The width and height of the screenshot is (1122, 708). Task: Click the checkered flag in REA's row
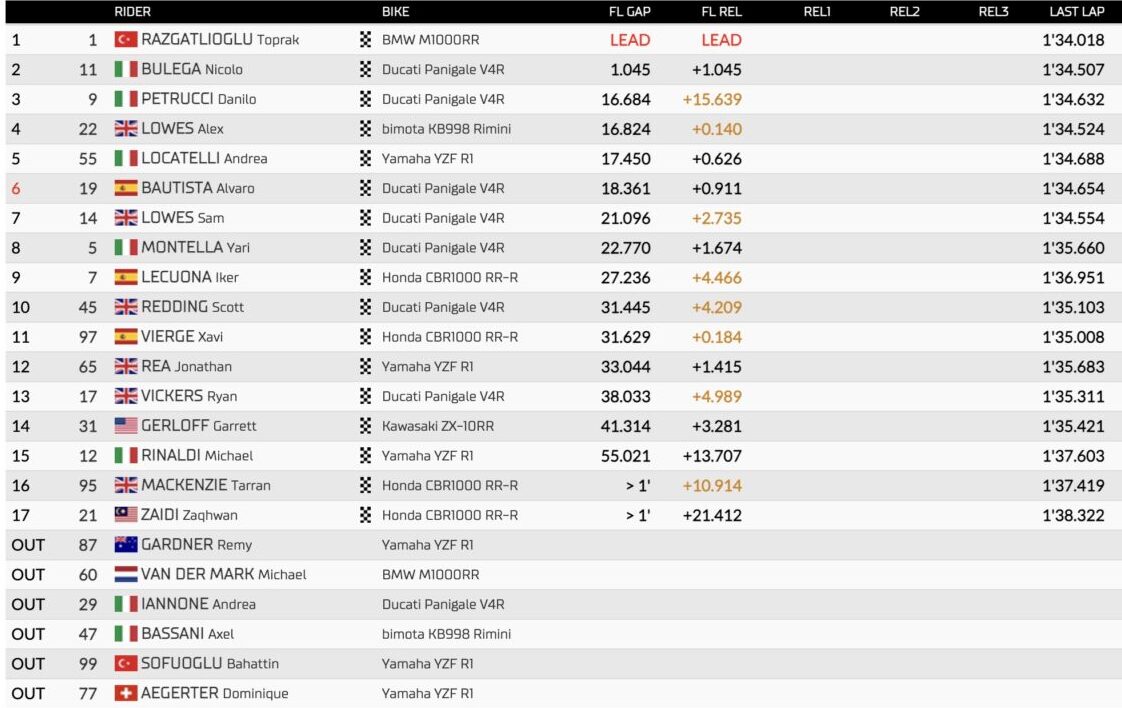366,367
